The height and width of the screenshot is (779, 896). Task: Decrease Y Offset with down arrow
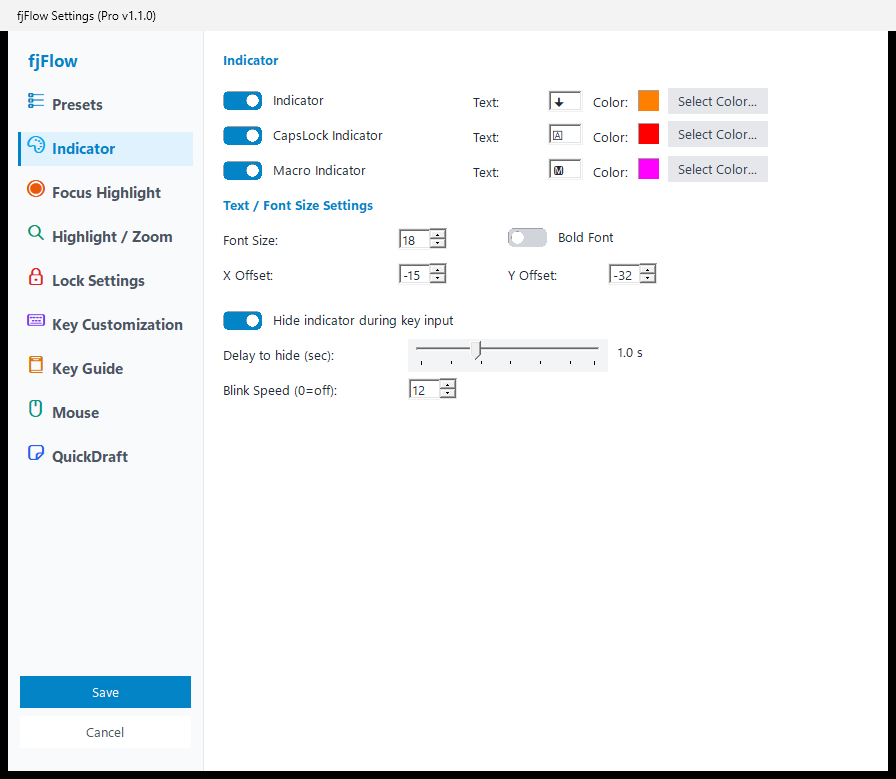[647, 279]
